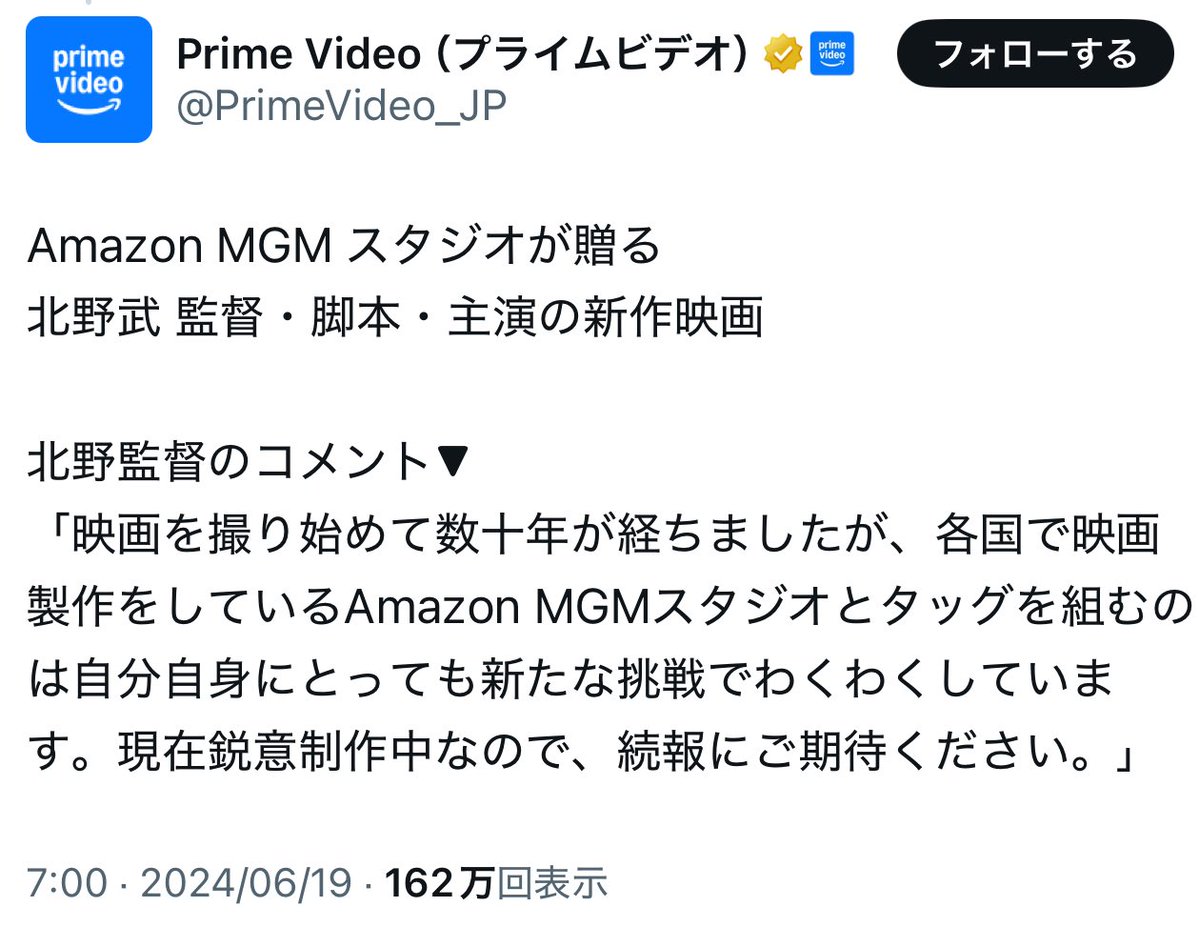Screen dimensions: 1199x947
Task: Click the ▼ symbol after 北野監督のコメント
Action: (x=452, y=460)
